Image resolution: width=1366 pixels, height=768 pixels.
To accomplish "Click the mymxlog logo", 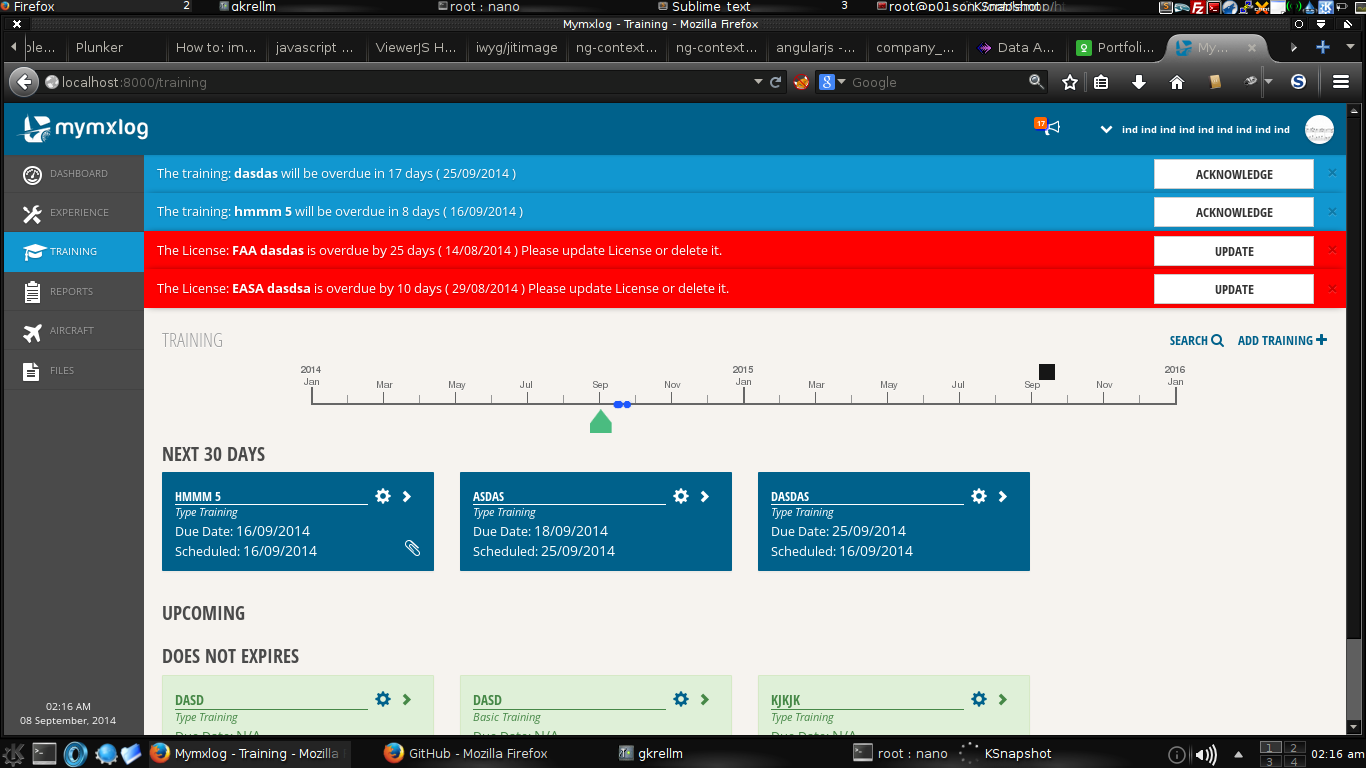I will (x=84, y=128).
